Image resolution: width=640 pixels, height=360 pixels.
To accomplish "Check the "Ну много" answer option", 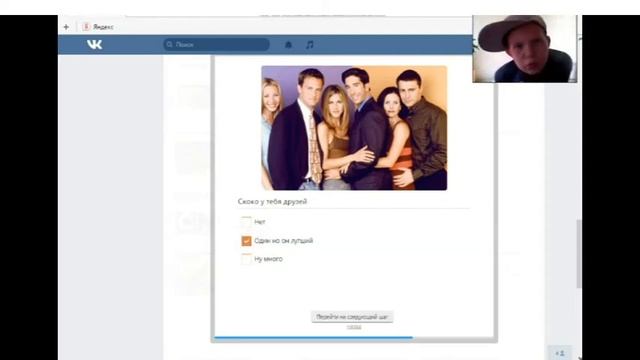I will pos(246,259).
